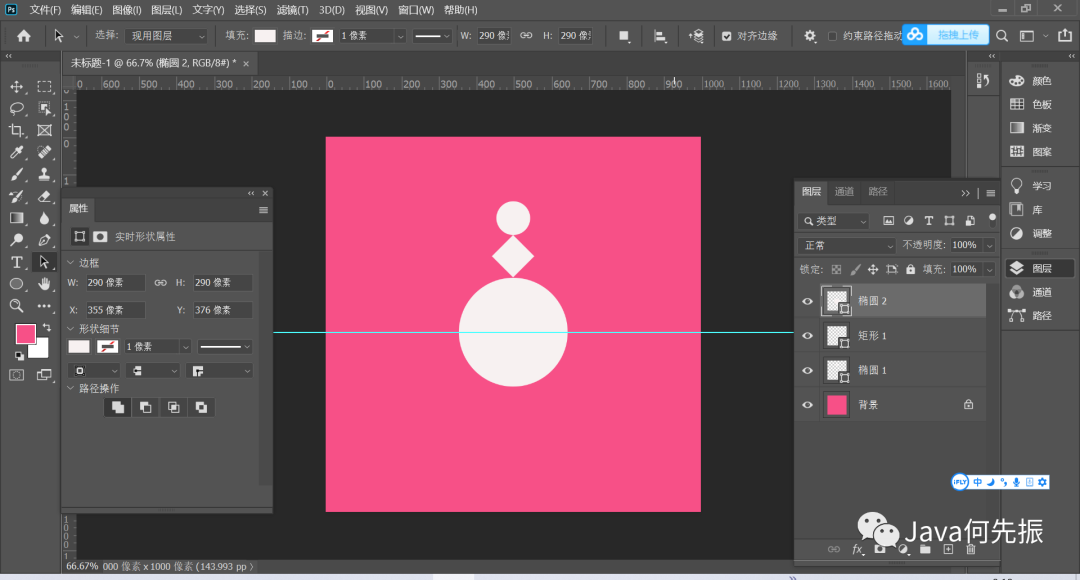Enable the 约束路径拖动 checkbox

coord(832,36)
